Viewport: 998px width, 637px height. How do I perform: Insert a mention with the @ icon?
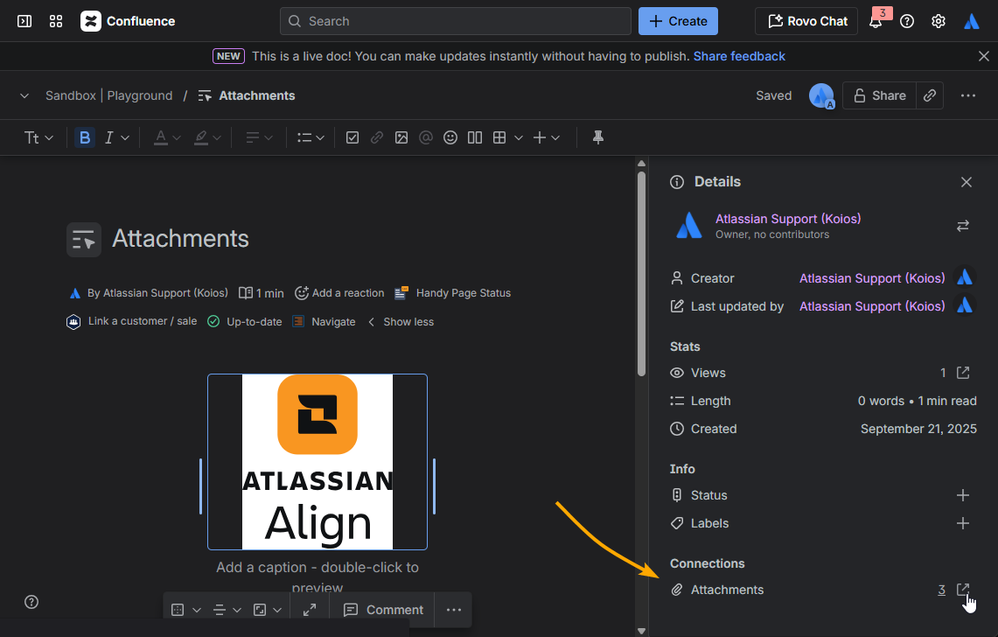coord(426,137)
